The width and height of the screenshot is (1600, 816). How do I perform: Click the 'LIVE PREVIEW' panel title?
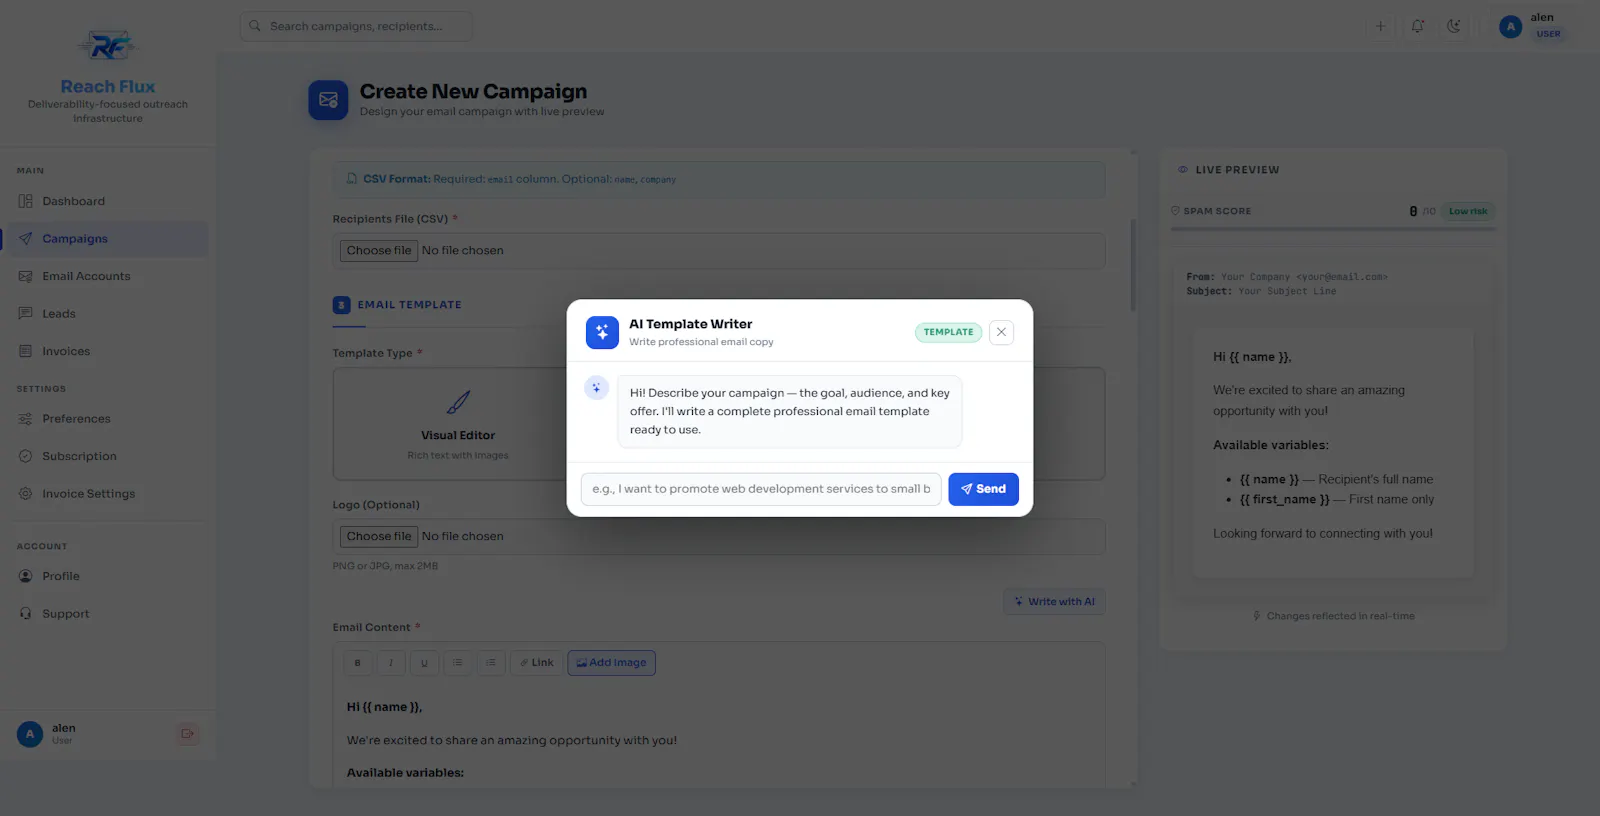1237,170
